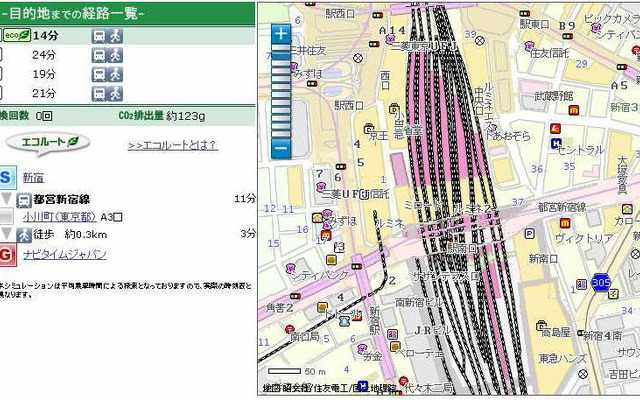Click the 3分 walking duration
This screenshot has width=640, height=400.
(247, 233)
